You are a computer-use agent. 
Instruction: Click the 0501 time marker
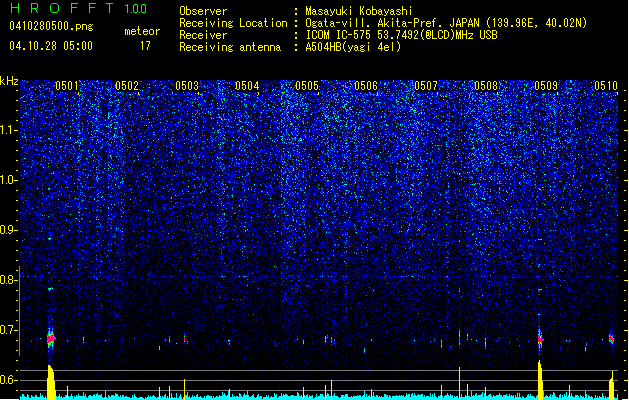pos(67,86)
